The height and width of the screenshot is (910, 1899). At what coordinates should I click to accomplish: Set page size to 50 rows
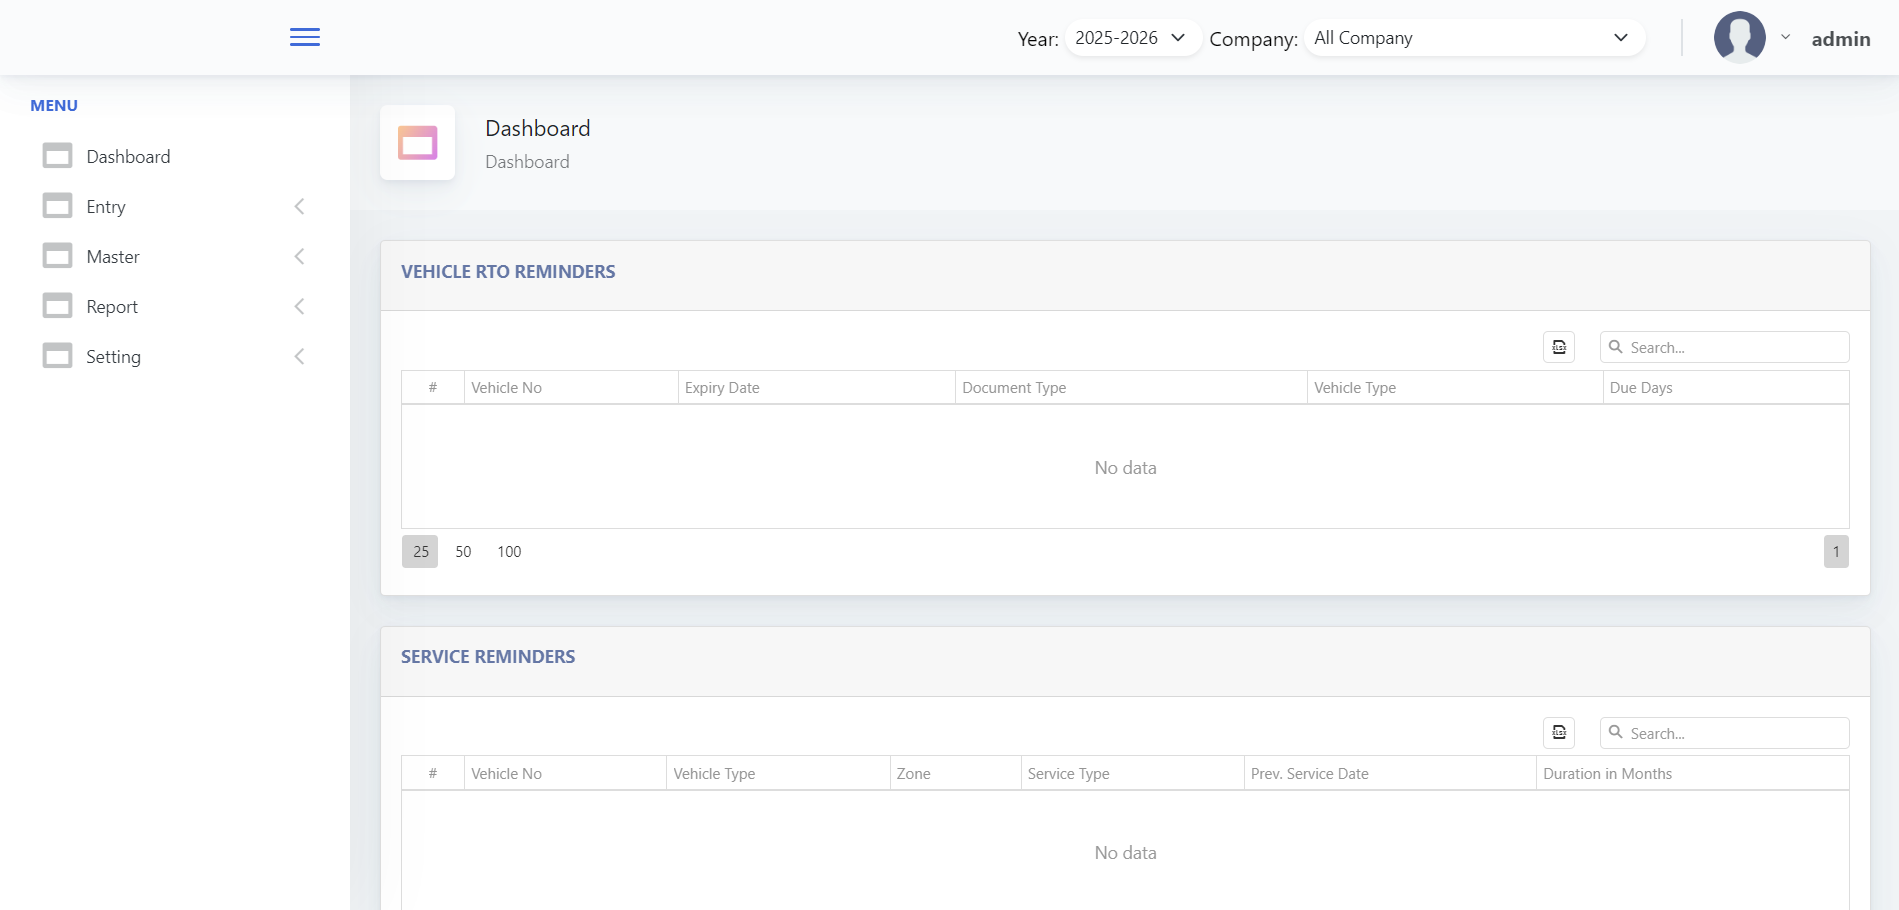pyautogui.click(x=463, y=552)
